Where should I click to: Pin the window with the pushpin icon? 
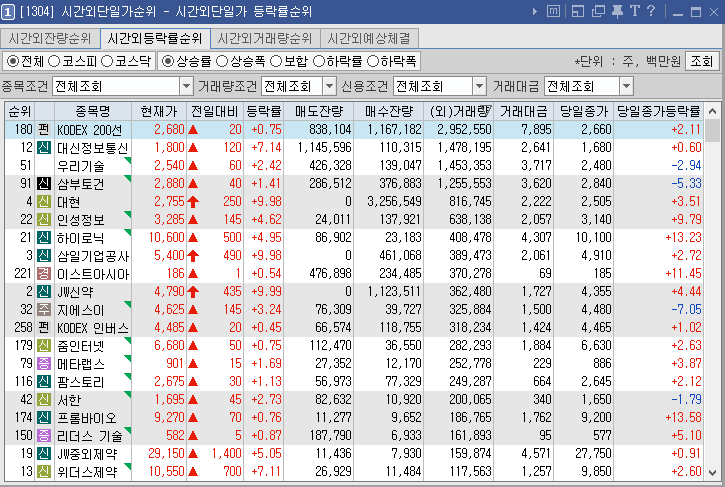point(617,11)
